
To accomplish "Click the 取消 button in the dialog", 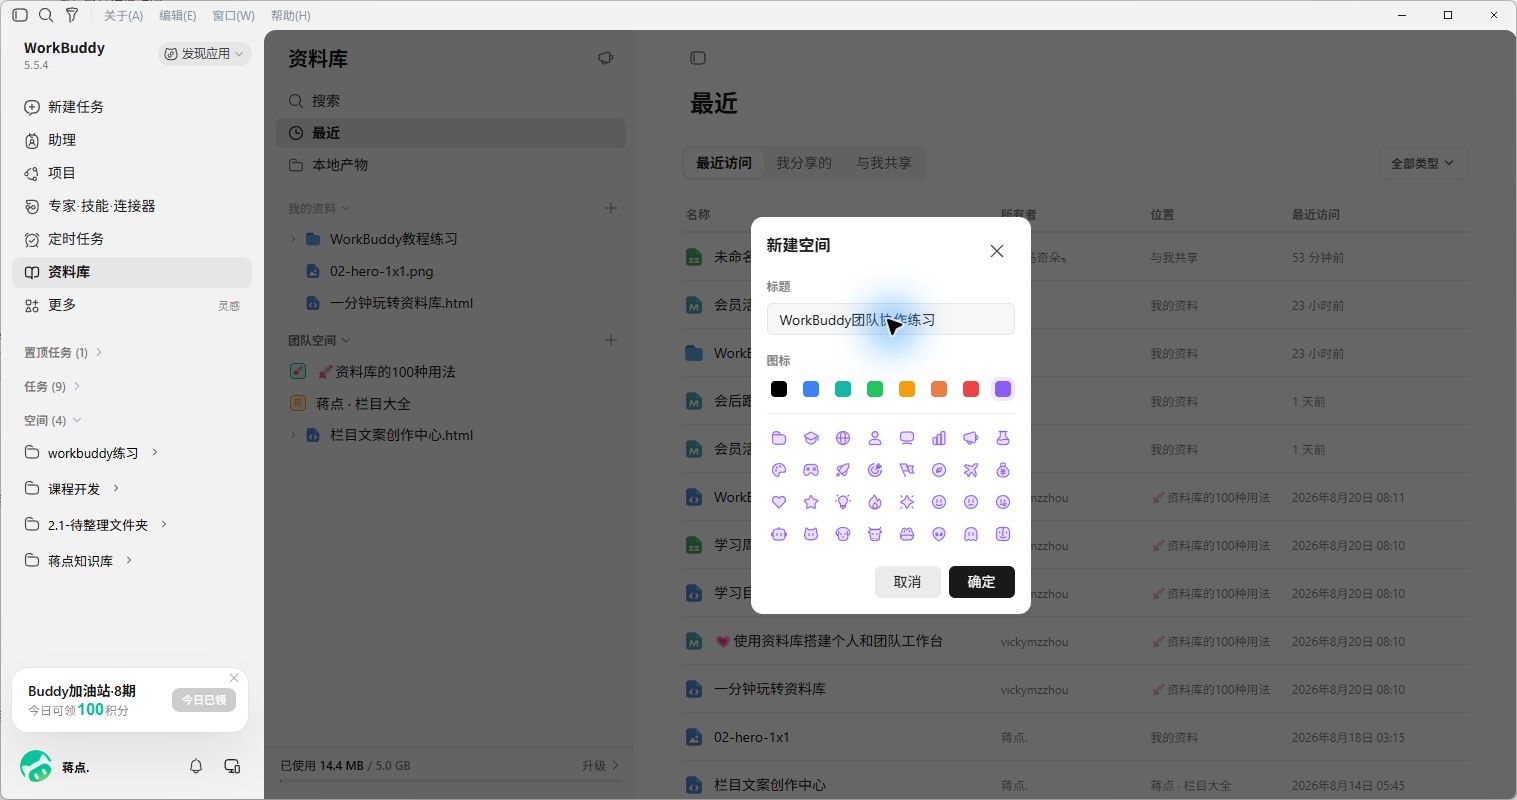I will tap(907, 582).
